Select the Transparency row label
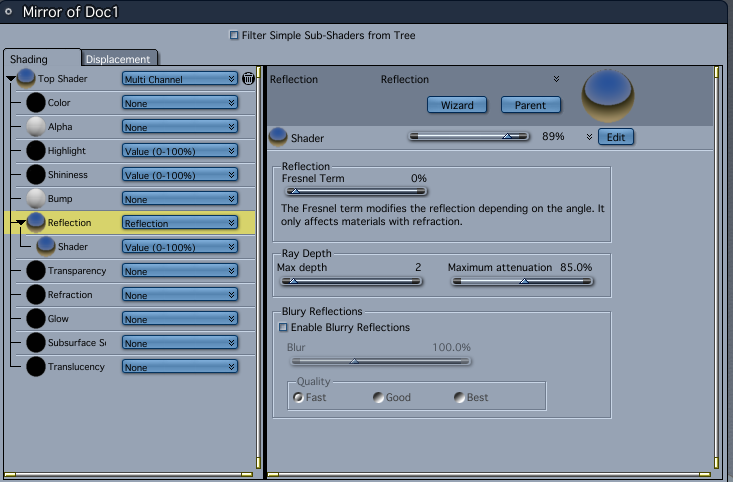 pos(77,271)
